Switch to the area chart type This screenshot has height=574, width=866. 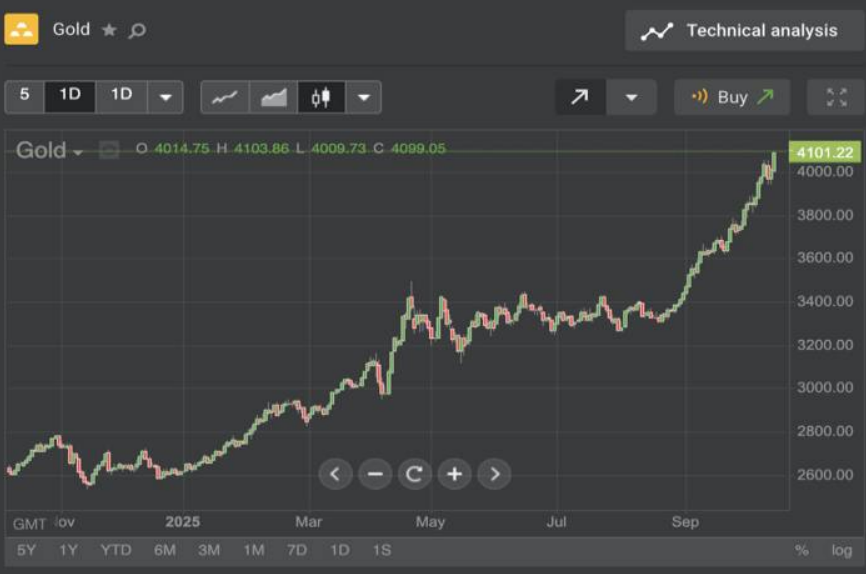click(273, 97)
